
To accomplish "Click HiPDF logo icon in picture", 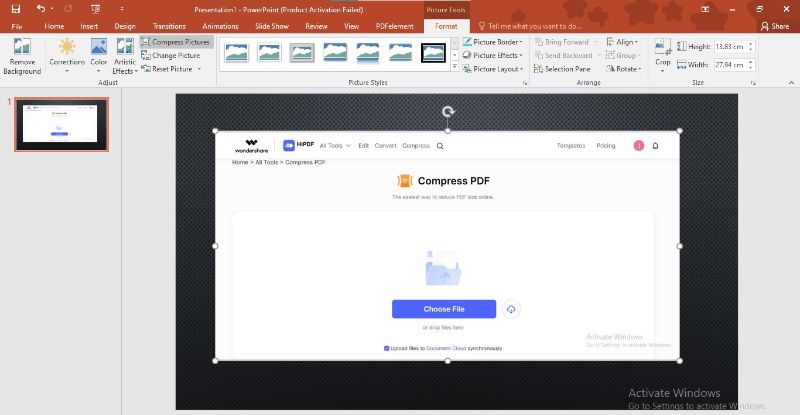I will click(x=289, y=145).
